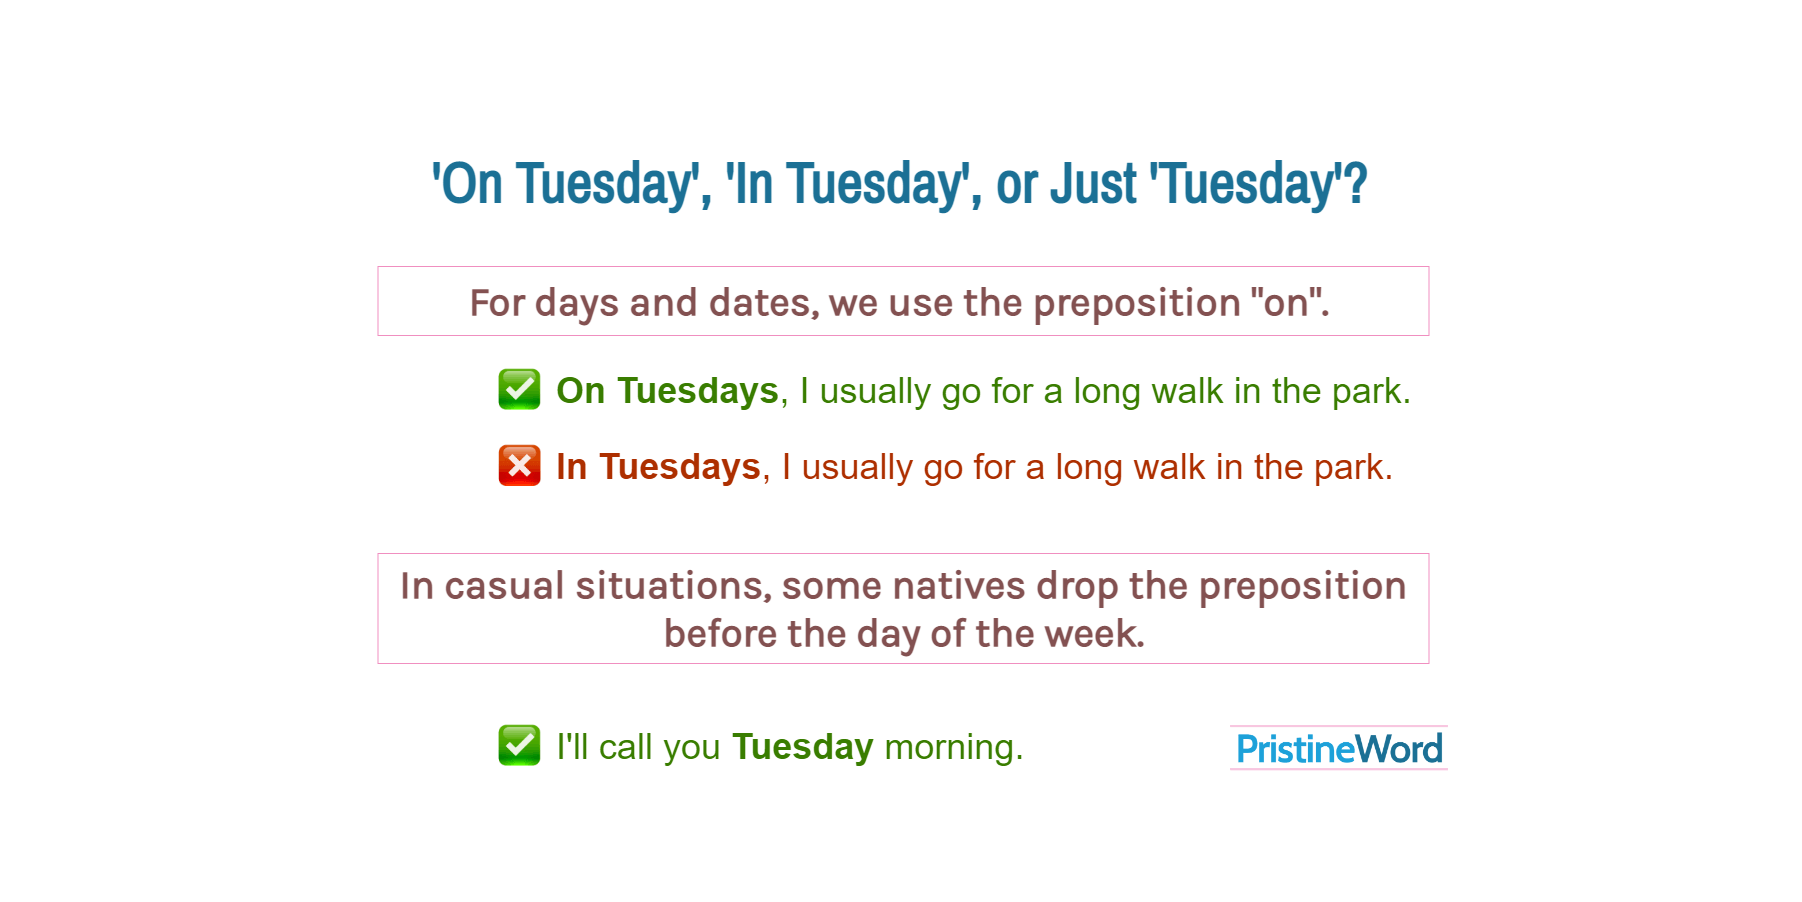Click the red cross icon beside "In Tuesdays"
Image resolution: width=1802 pixels, height=902 pixels.
pyautogui.click(x=519, y=466)
